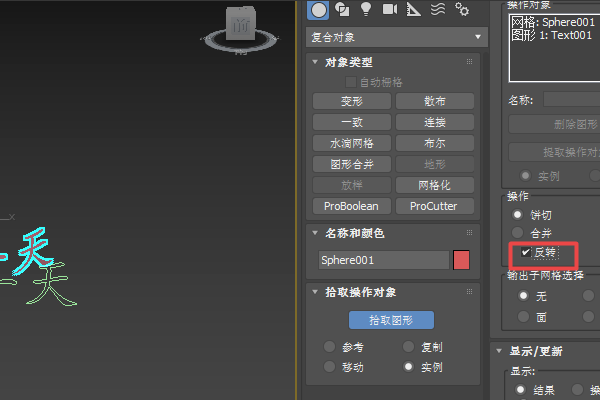
Task: Click the 对象类型 rollout grip handle
Action: [470, 62]
